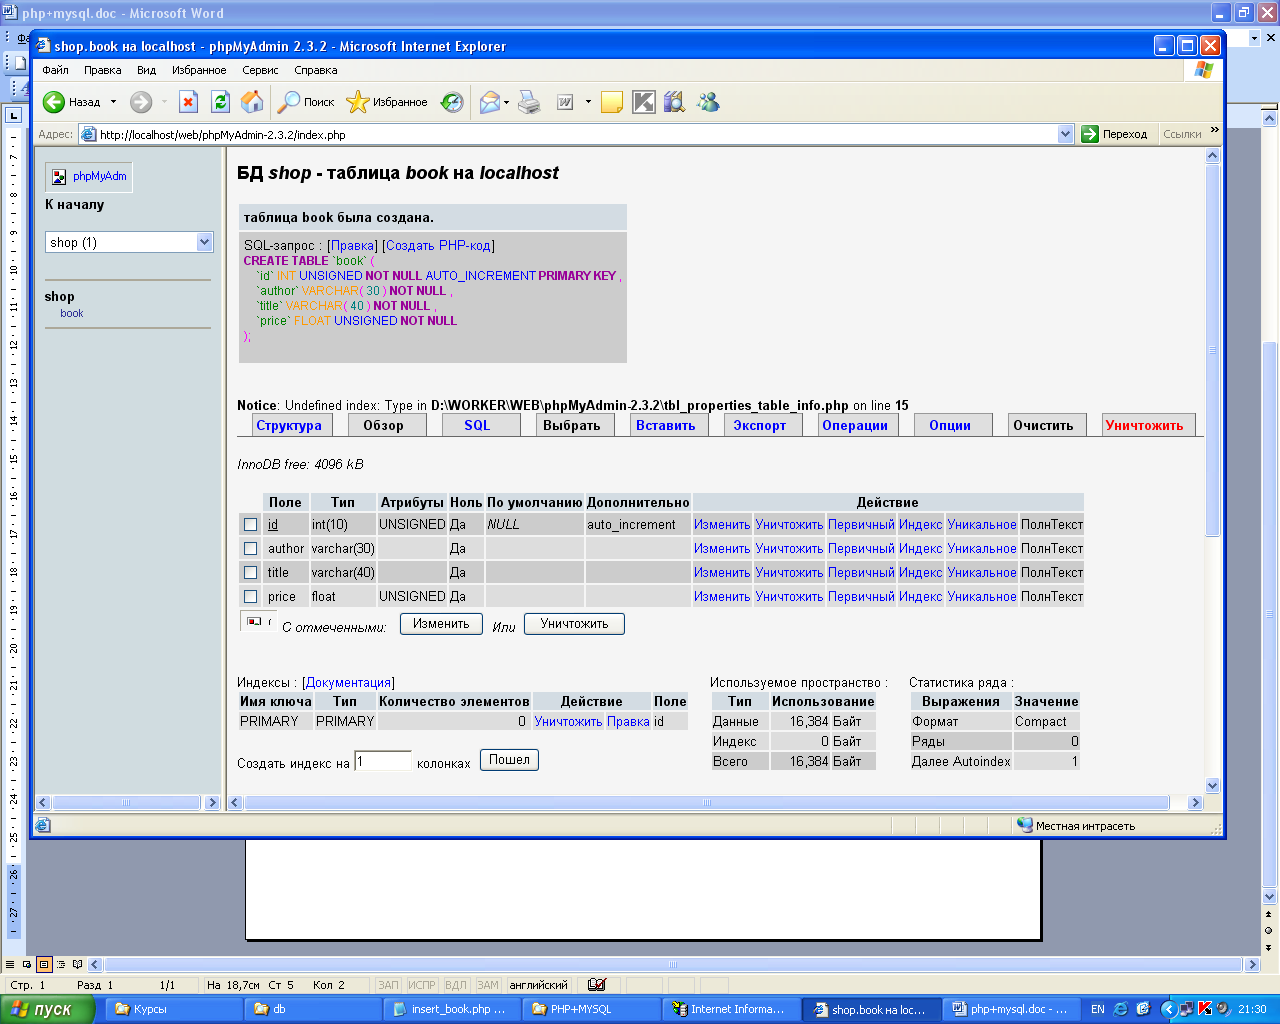Screen dimensions: 1280x1024
Task: Click the Forward arrow icon
Action: tap(141, 102)
